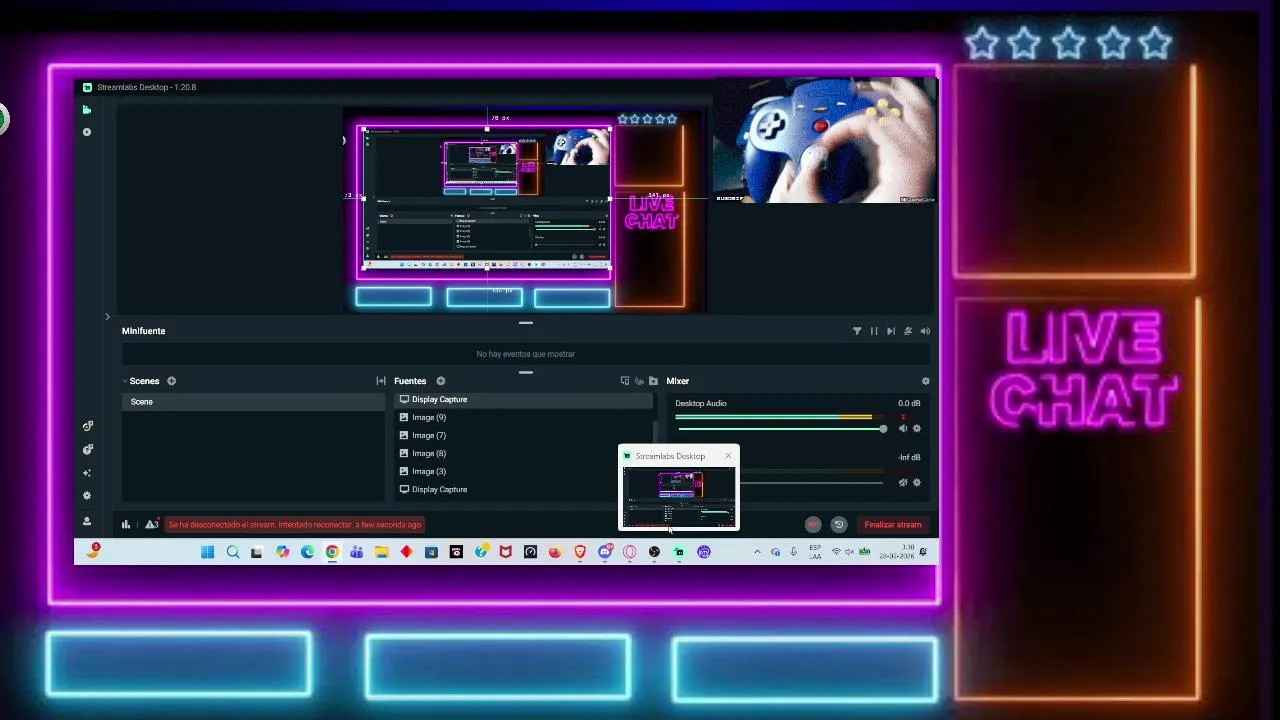Toggle the replay buffer button
This screenshot has width=1280, height=720.
[x=839, y=524]
